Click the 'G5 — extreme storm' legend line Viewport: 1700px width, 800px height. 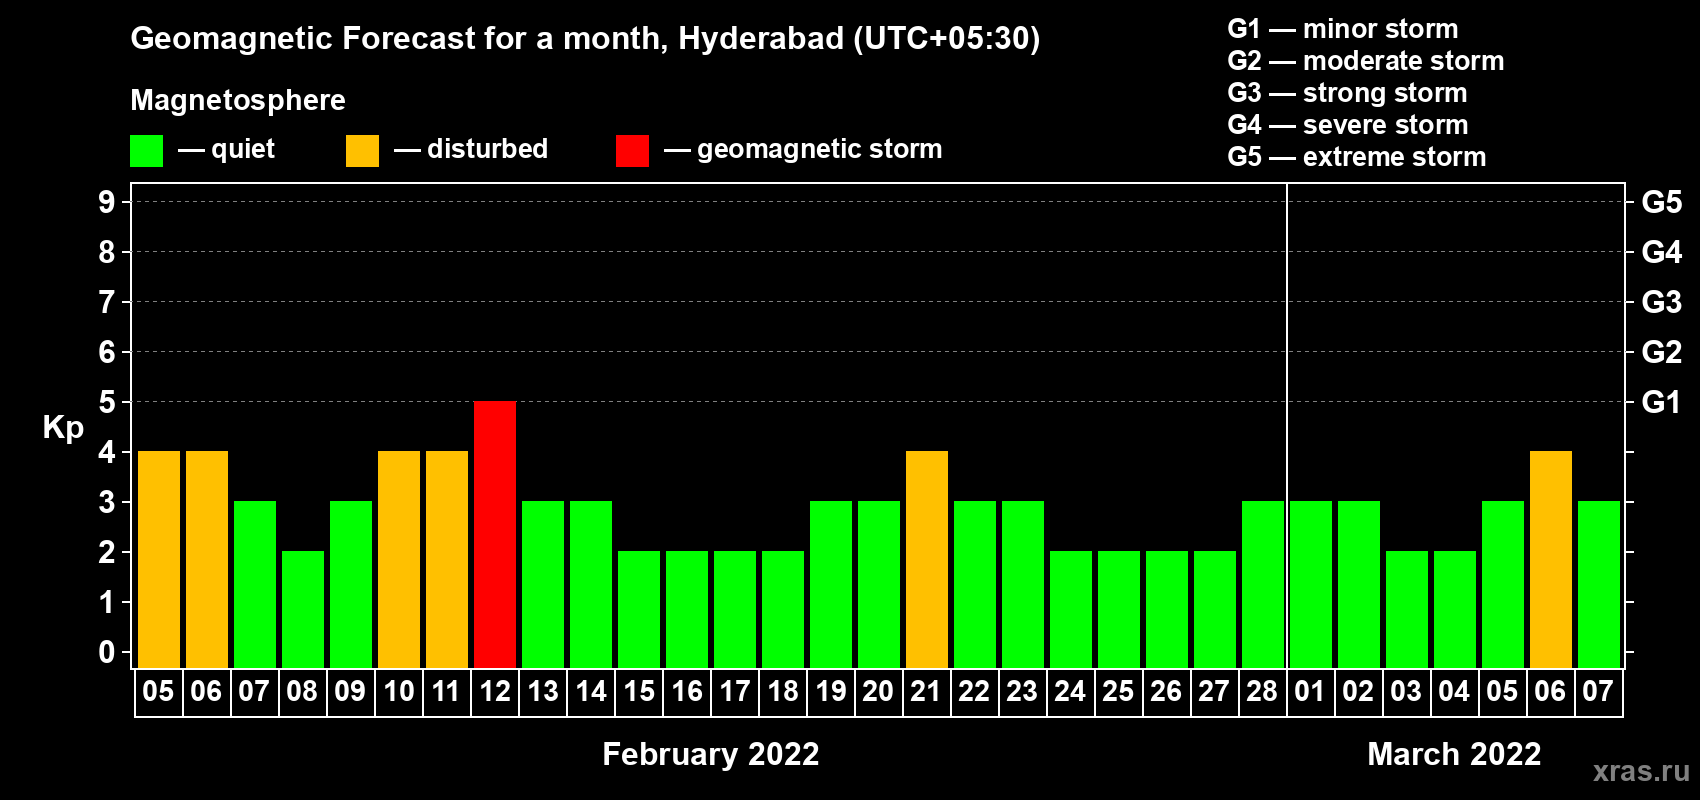pos(1356,157)
